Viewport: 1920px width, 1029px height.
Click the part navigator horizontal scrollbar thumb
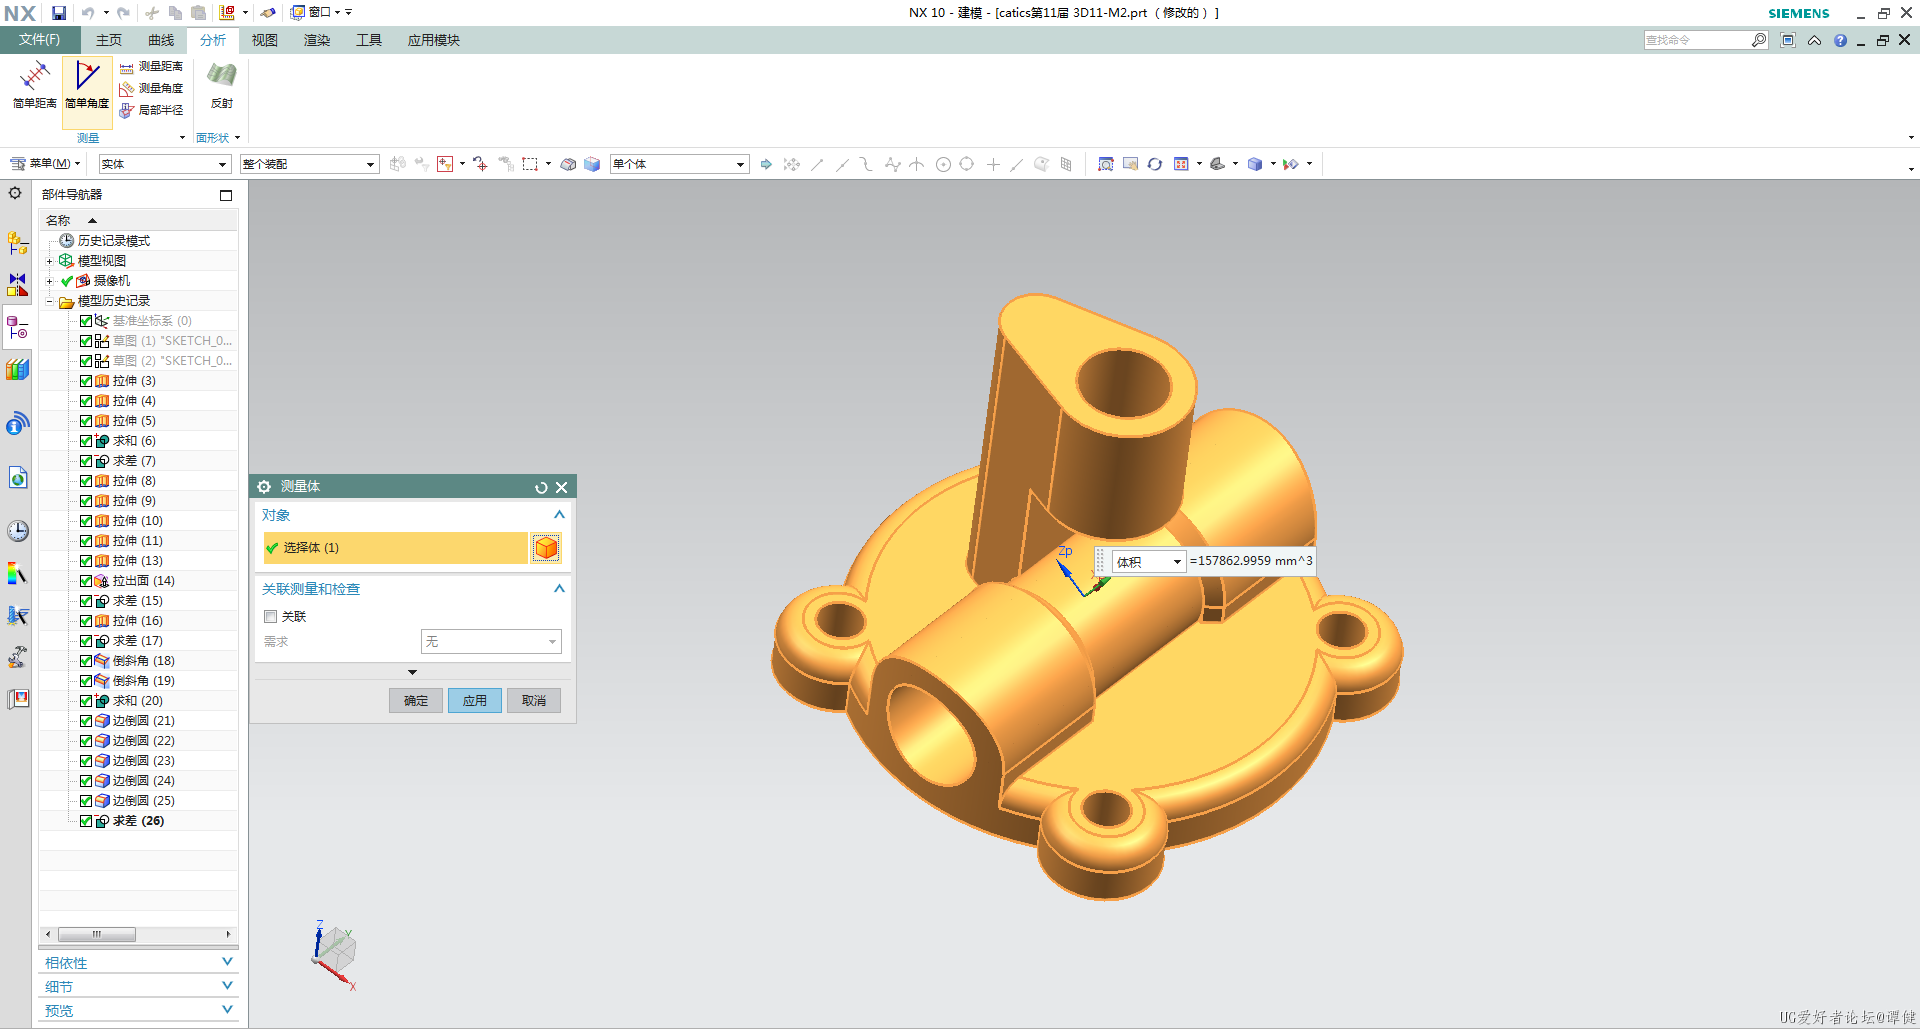[97, 934]
